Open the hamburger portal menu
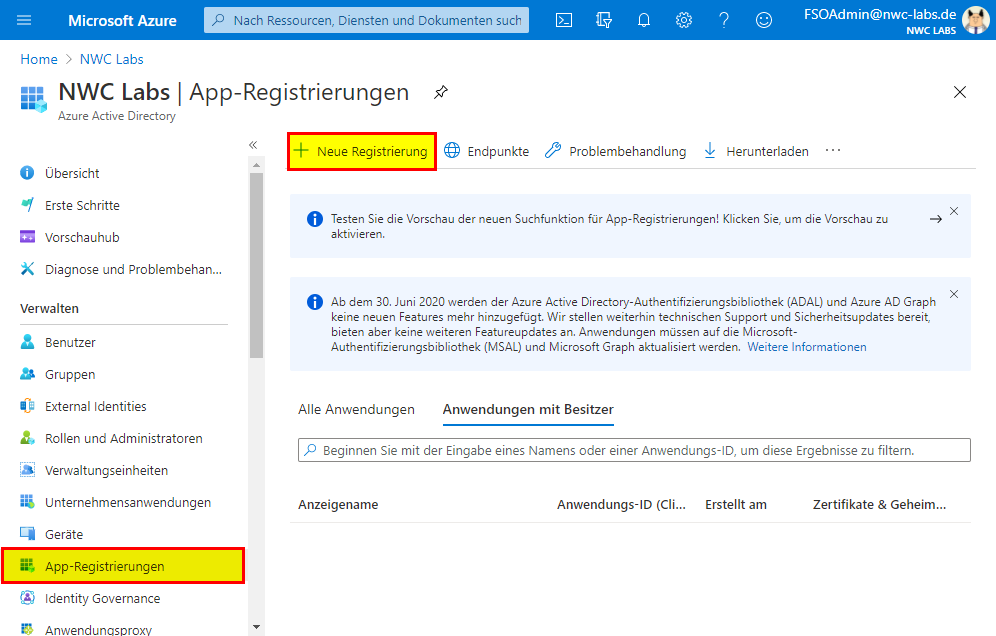 pos(24,20)
